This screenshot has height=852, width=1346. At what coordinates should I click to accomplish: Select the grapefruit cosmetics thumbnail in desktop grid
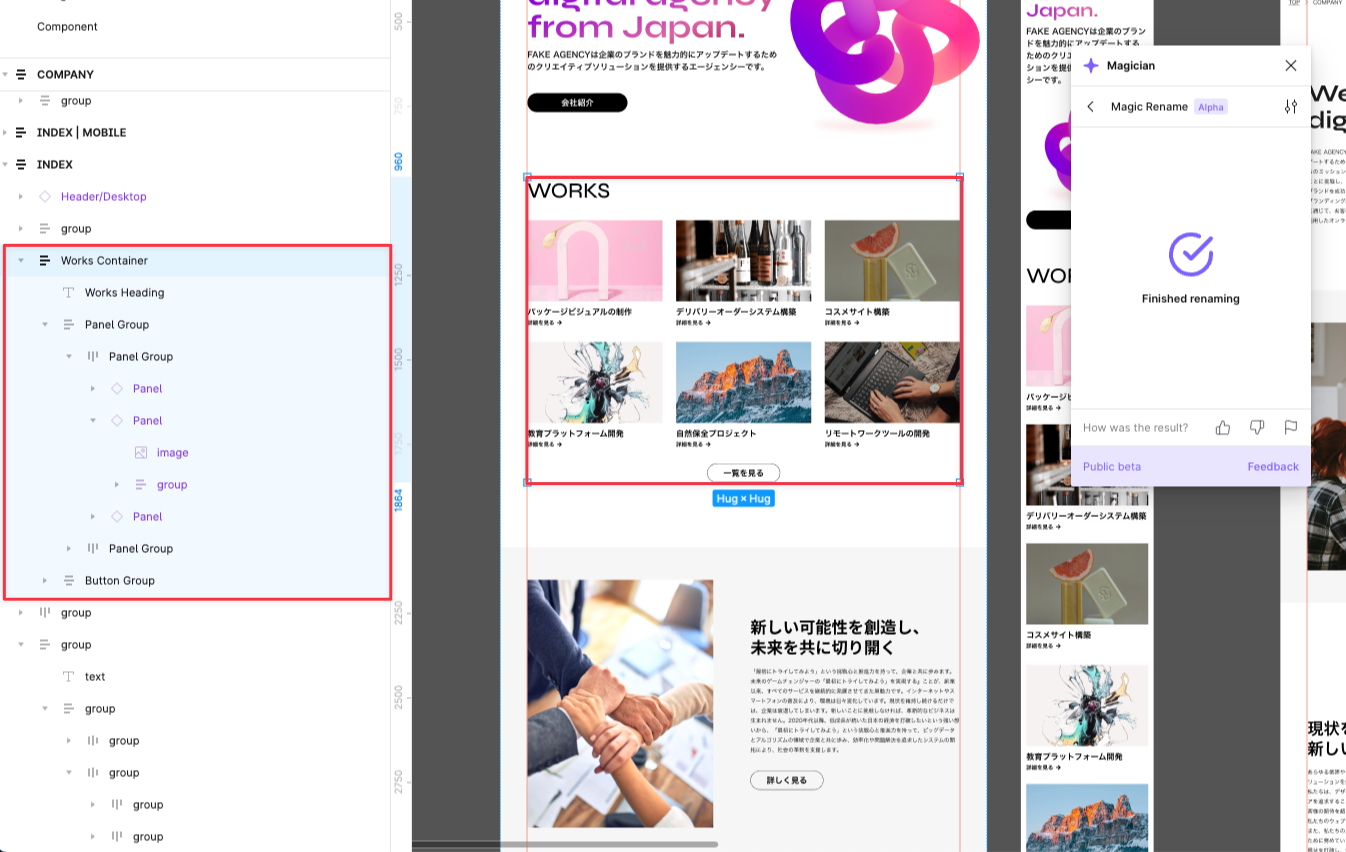892,260
